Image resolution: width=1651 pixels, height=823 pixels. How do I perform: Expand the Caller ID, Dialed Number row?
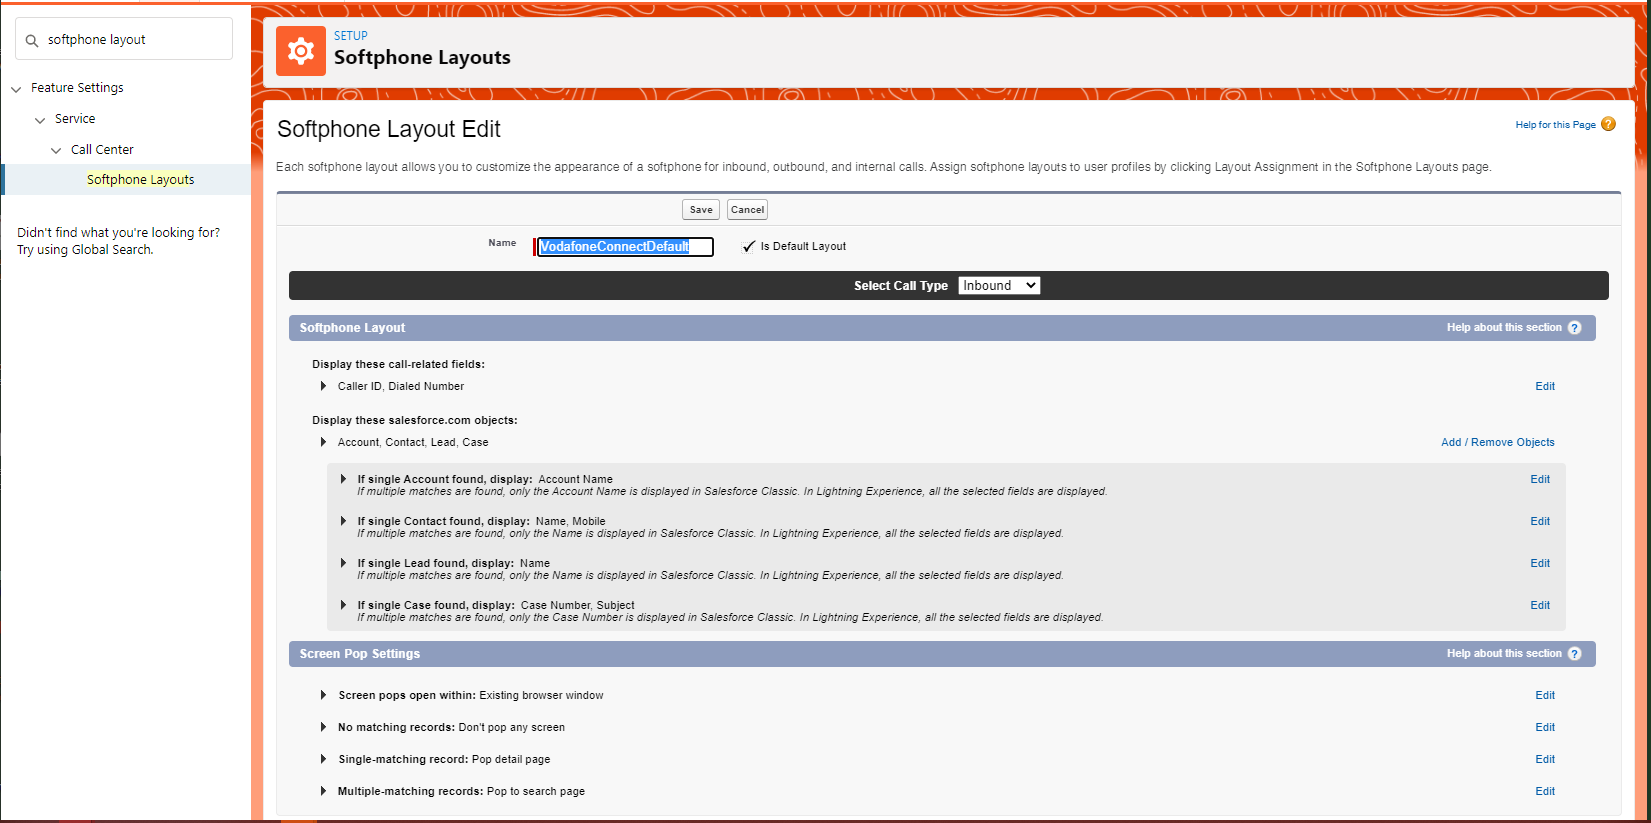click(x=323, y=386)
